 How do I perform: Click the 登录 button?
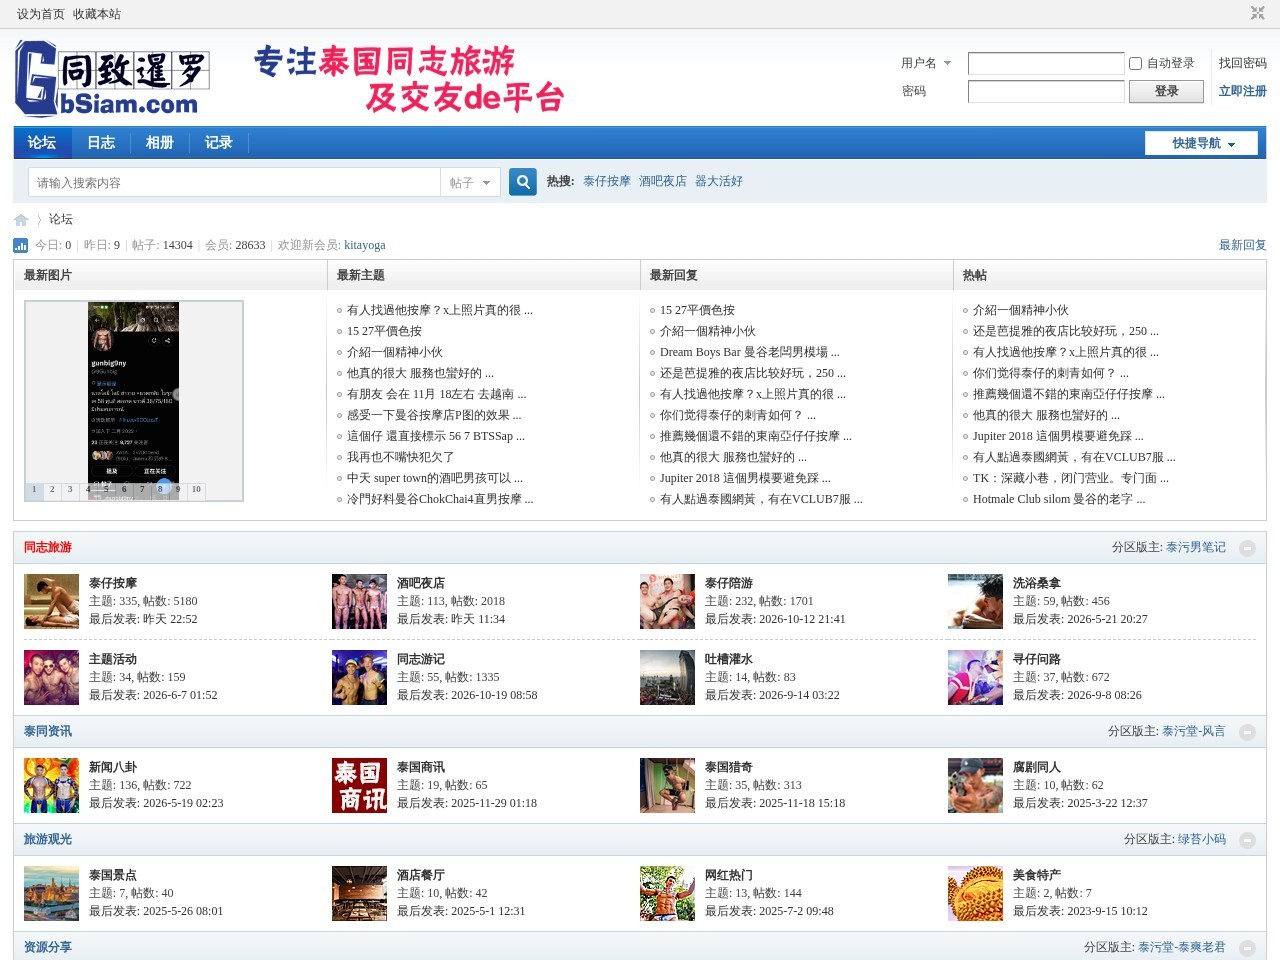[1166, 91]
